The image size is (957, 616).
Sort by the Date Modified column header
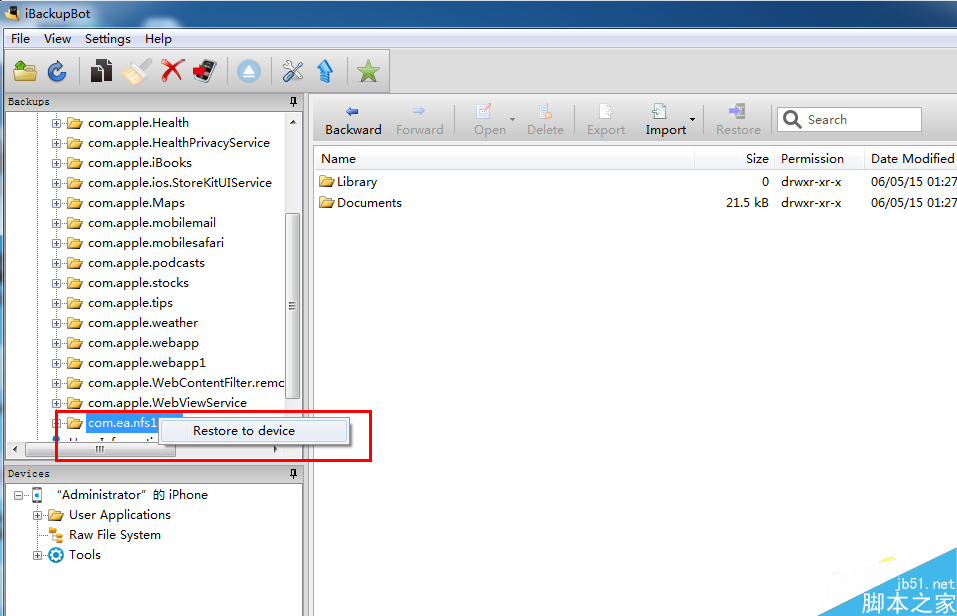click(911, 159)
